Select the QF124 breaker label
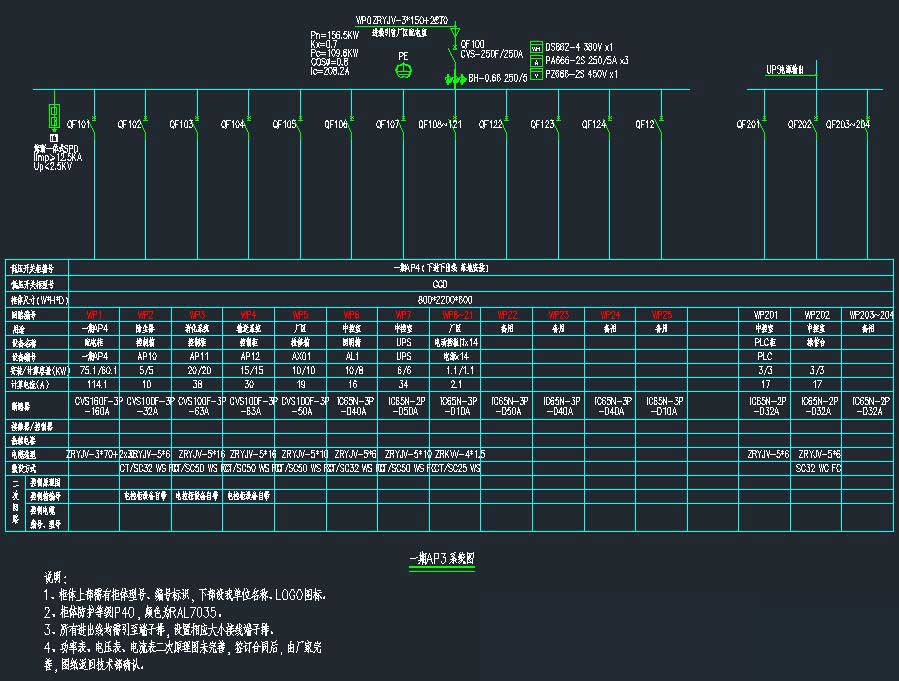This screenshot has width=899, height=681. tap(594, 124)
